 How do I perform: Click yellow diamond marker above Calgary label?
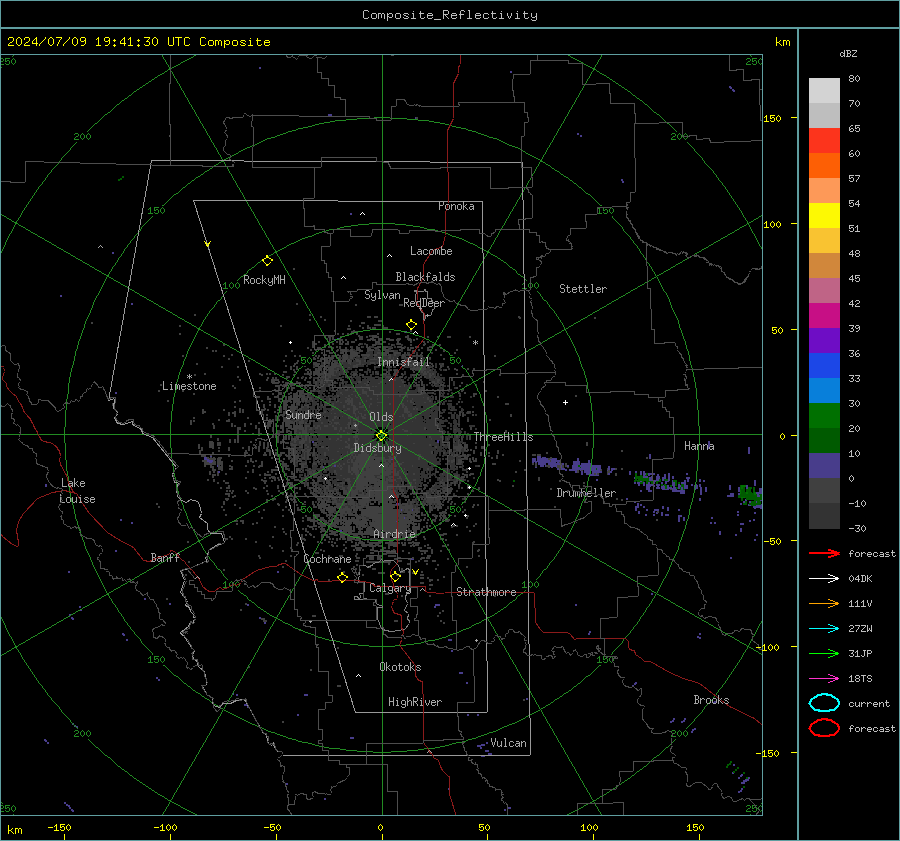pos(395,576)
